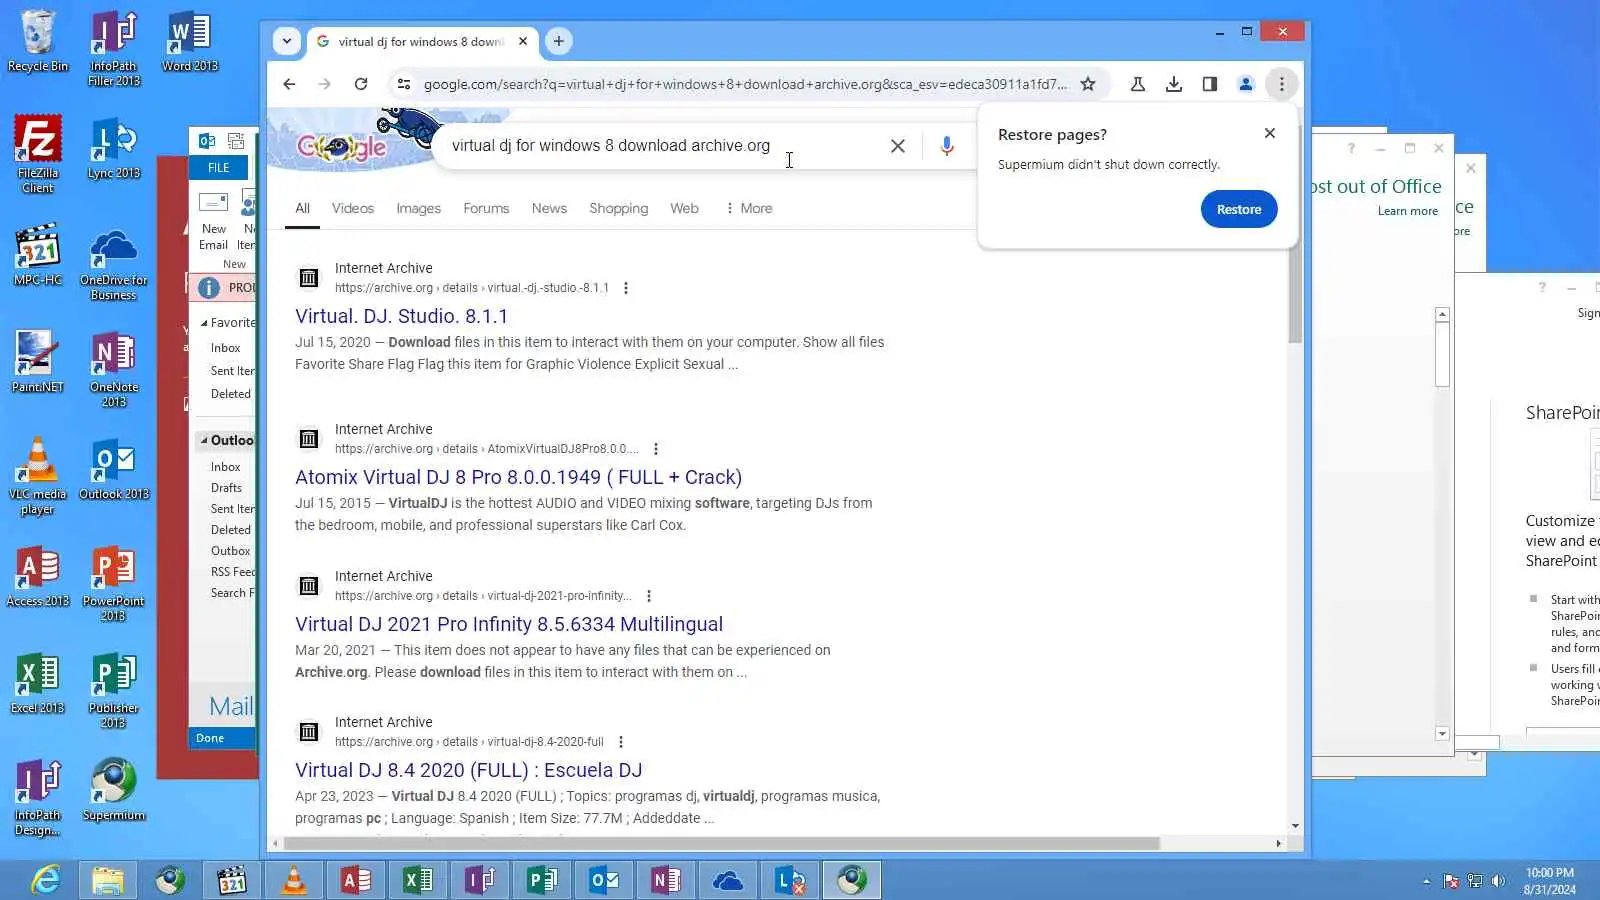Open the Paint.NET desktop icon

point(38,362)
